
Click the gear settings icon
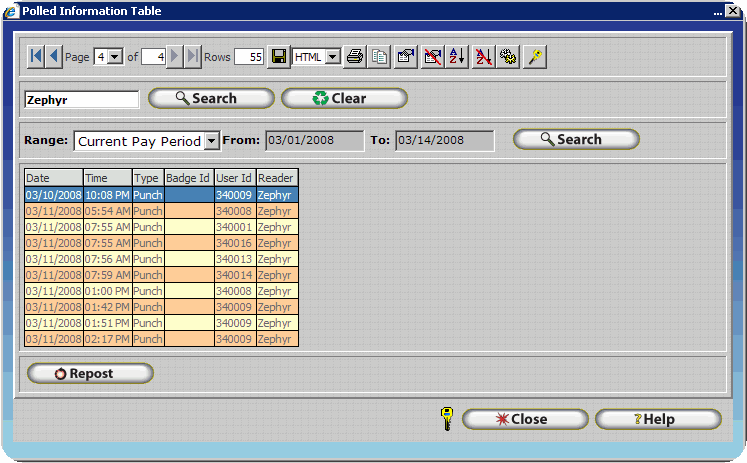[x=509, y=57]
